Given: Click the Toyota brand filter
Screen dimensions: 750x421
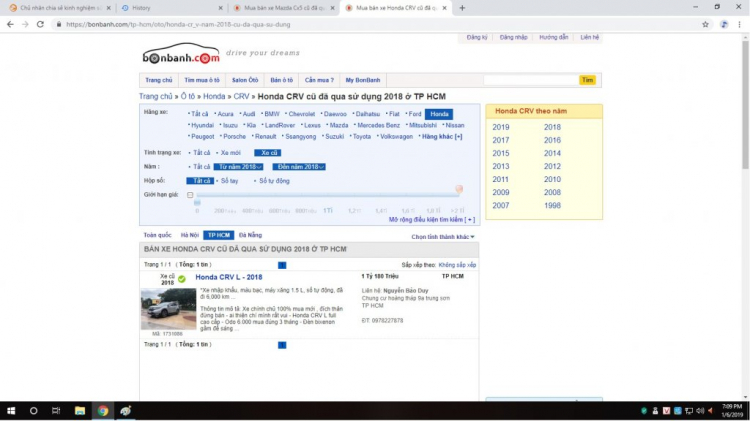Looking at the screenshot, I should (x=362, y=136).
